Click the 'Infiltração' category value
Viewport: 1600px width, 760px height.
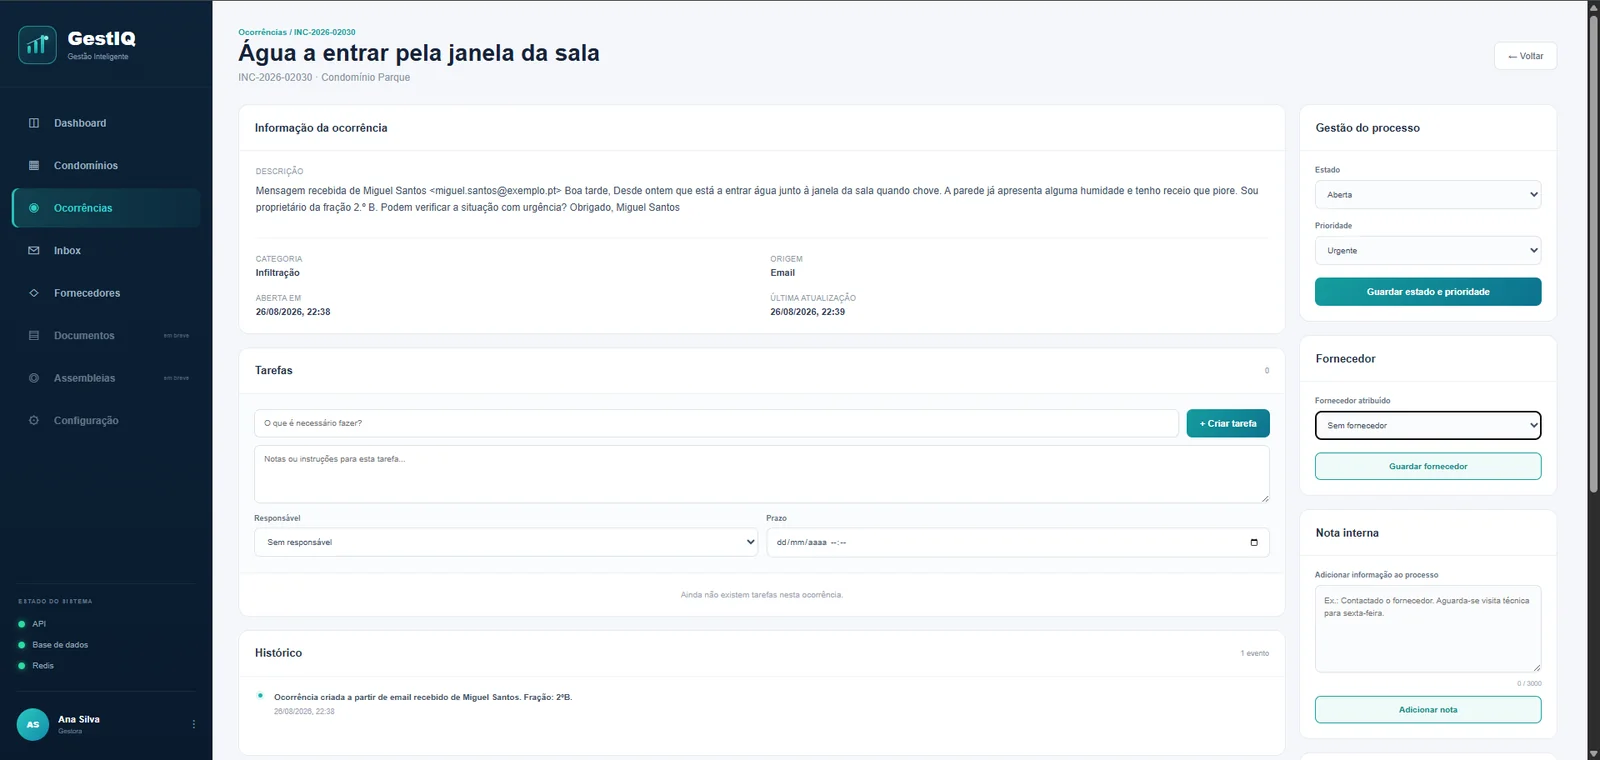pyautogui.click(x=277, y=273)
